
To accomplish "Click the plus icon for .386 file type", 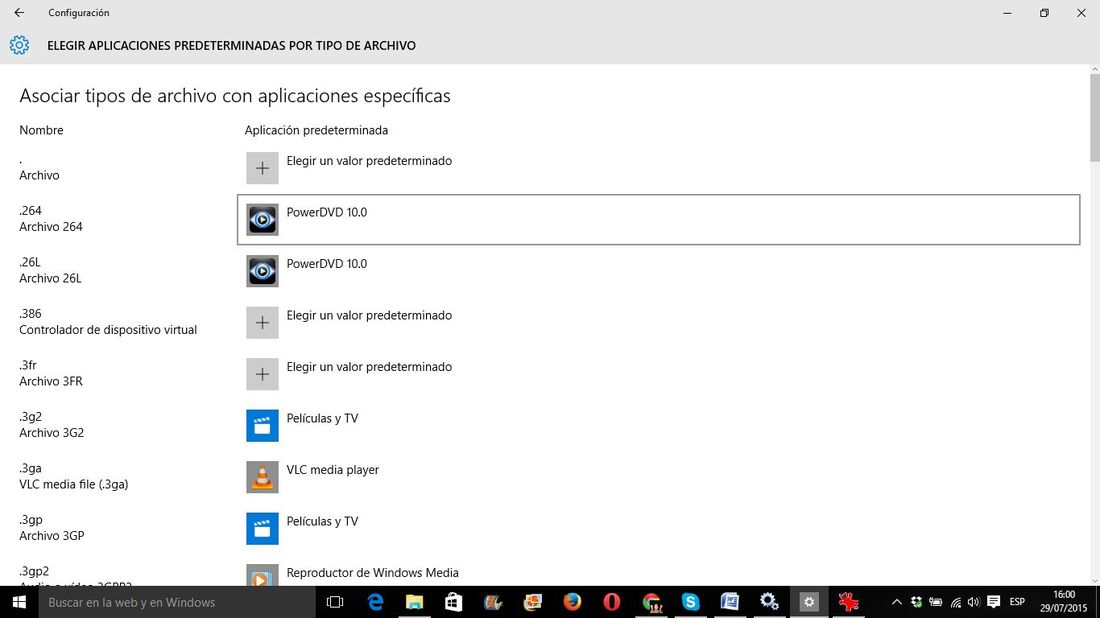I will pyautogui.click(x=262, y=323).
